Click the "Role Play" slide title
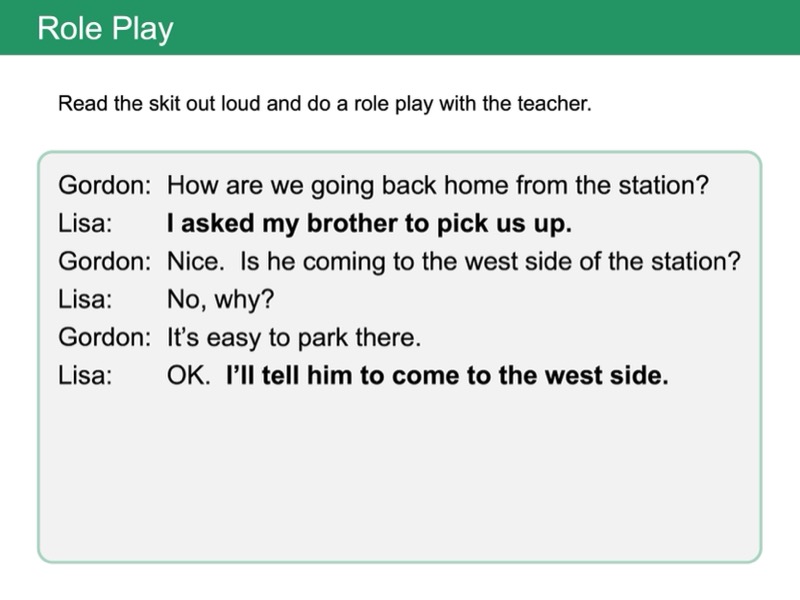 (x=105, y=28)
